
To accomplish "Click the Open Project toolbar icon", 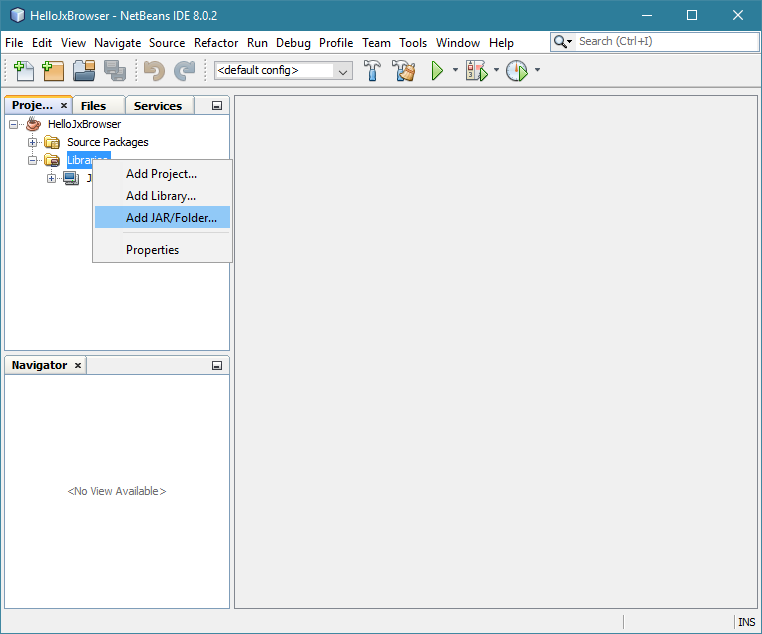I will (84, 70).
